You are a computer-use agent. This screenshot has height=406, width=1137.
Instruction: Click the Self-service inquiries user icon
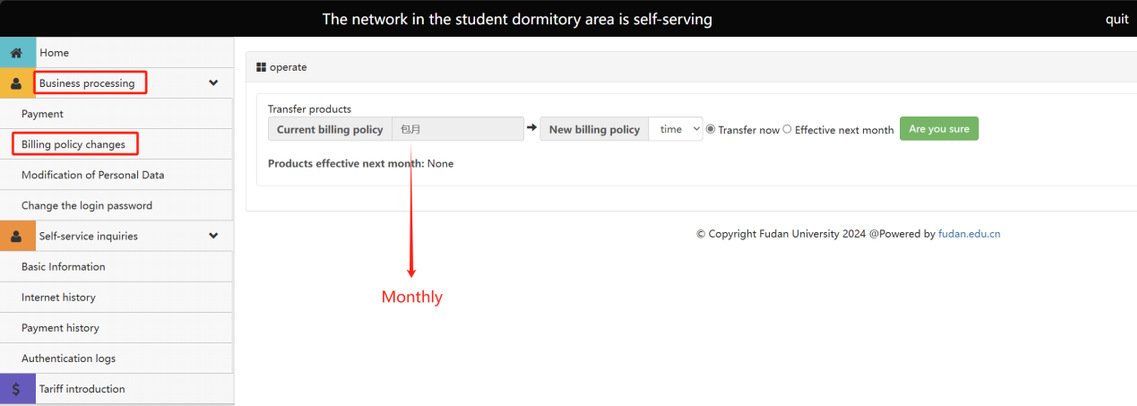click(16, 237)
